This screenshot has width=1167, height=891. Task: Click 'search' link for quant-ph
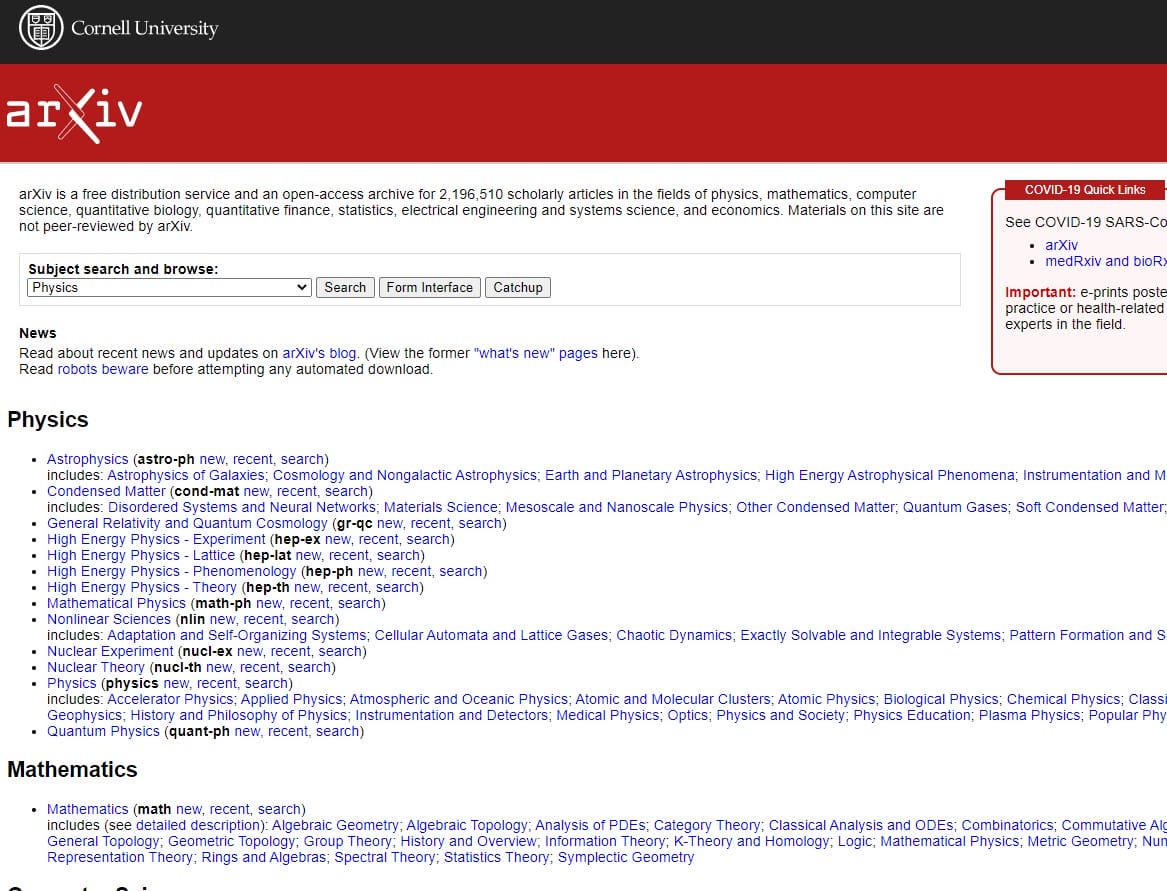pos(338,732)
